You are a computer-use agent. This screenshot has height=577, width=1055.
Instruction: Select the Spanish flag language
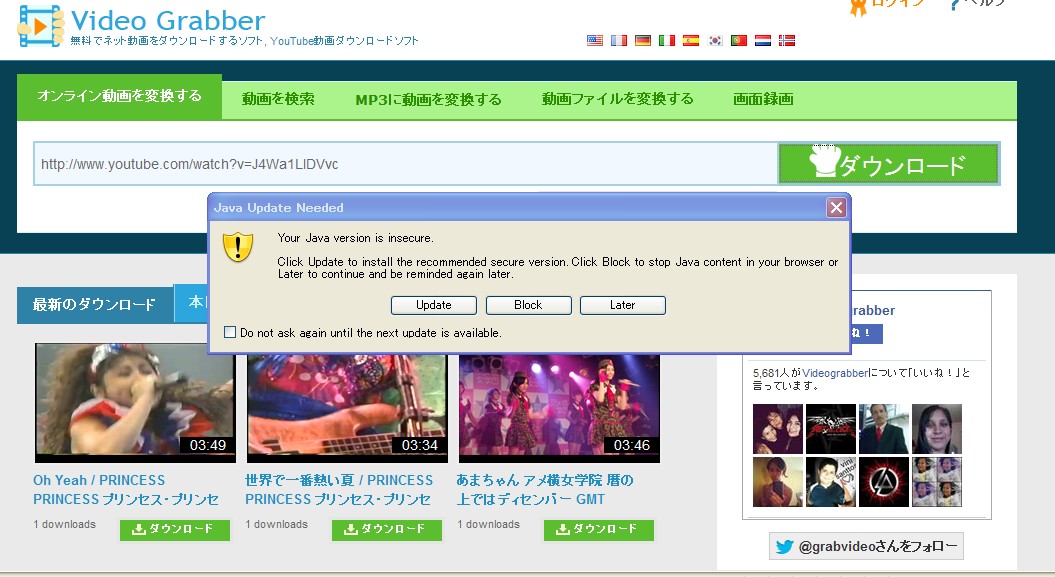pos(691,40)
